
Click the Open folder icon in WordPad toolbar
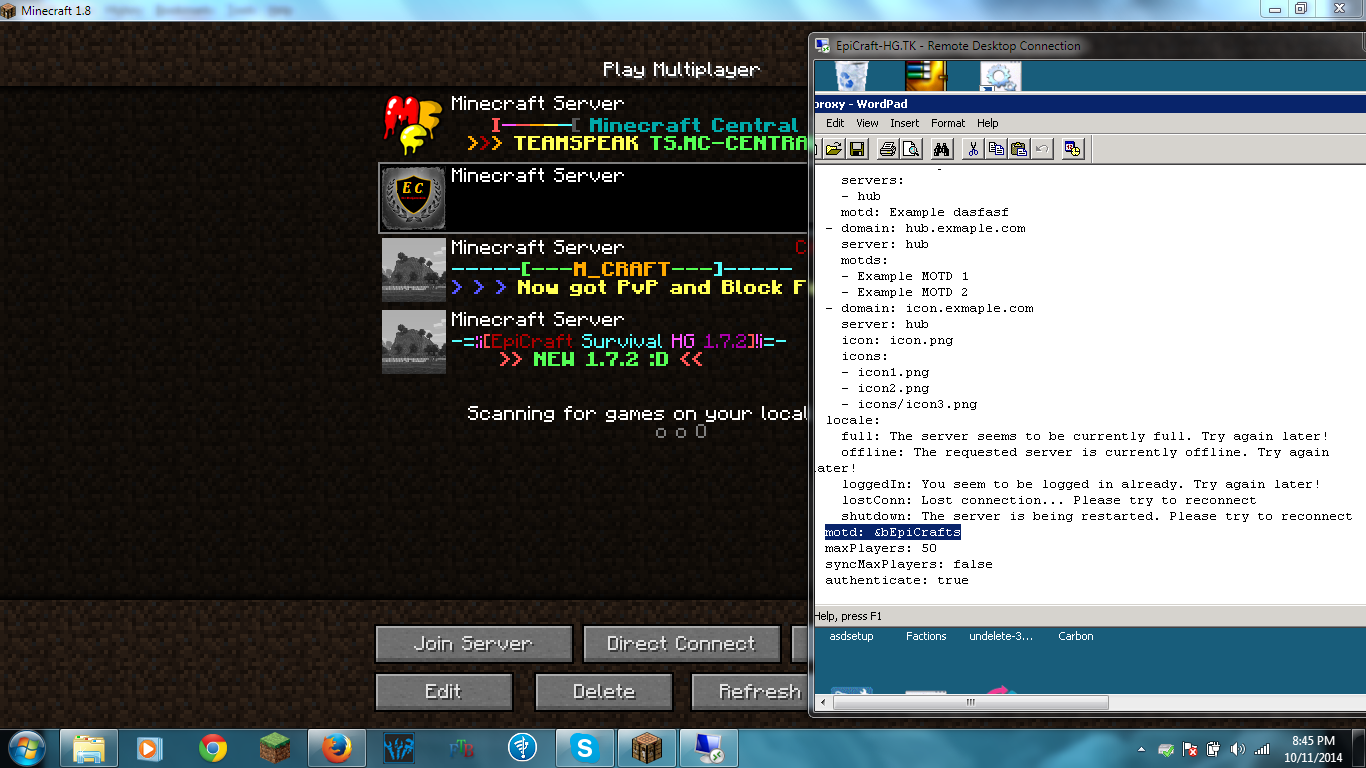tap(833, 149)
